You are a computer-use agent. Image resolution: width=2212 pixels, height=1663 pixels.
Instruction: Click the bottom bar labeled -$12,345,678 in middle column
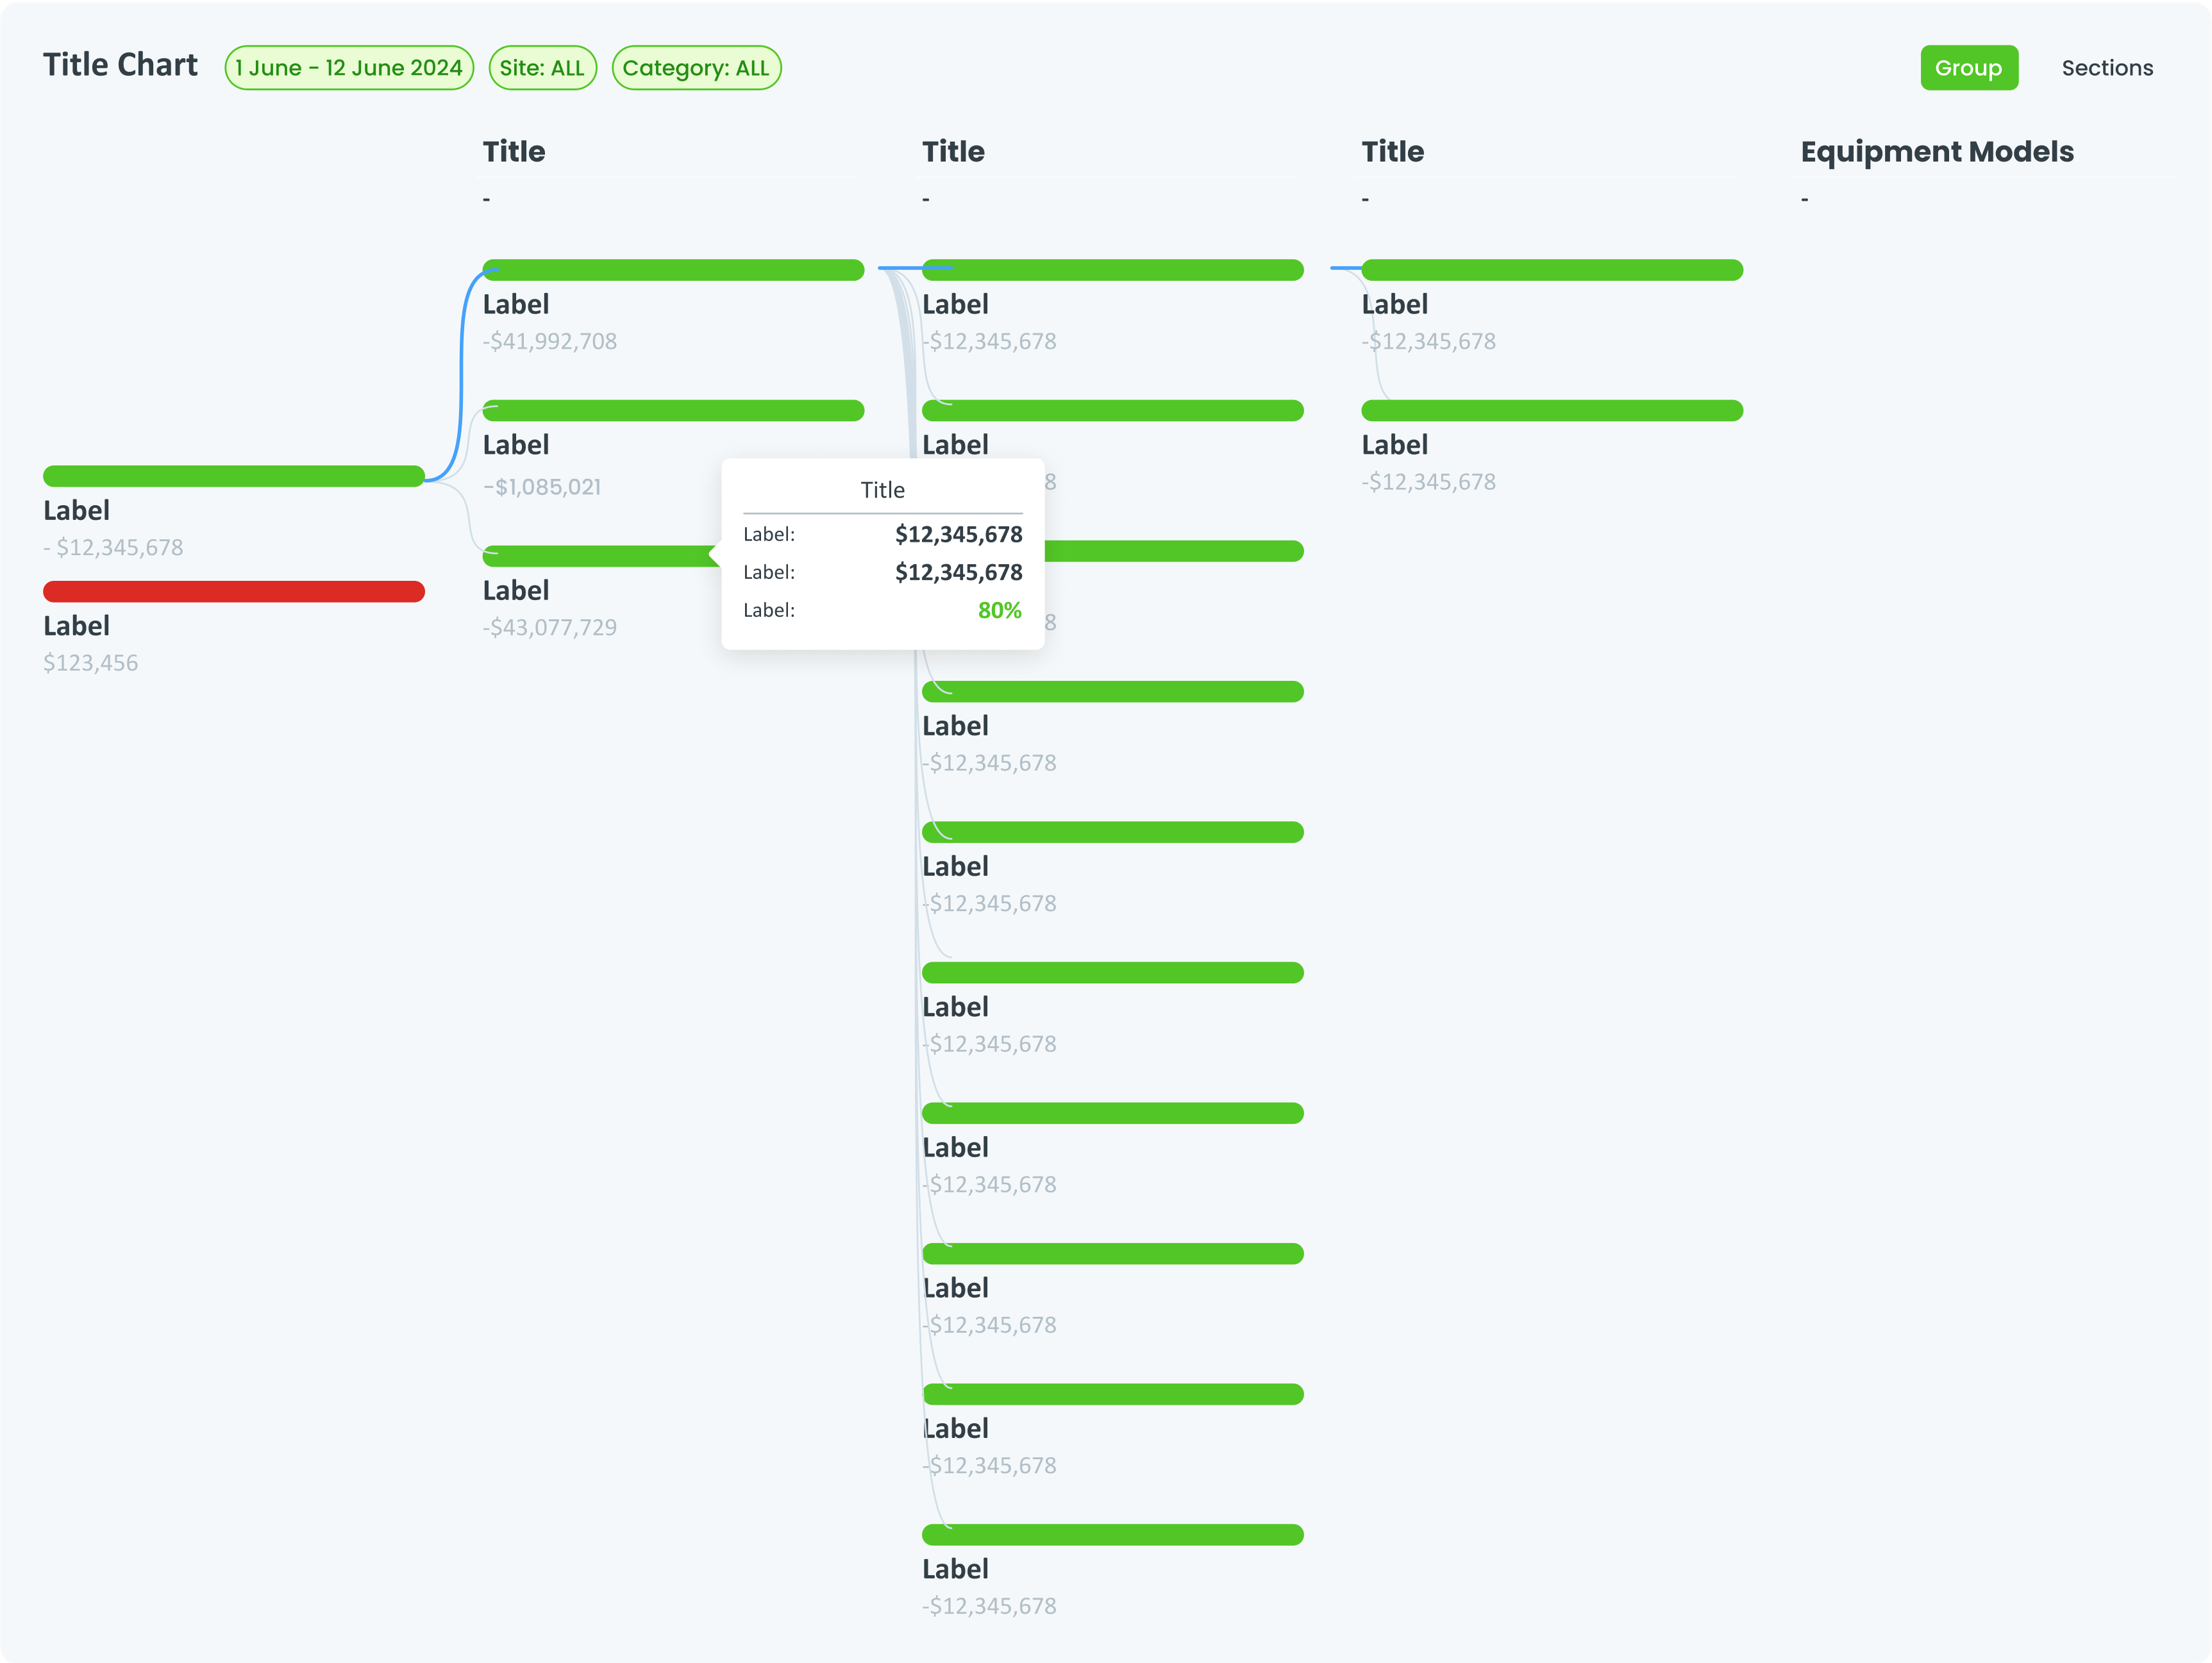point(1112,1534)
